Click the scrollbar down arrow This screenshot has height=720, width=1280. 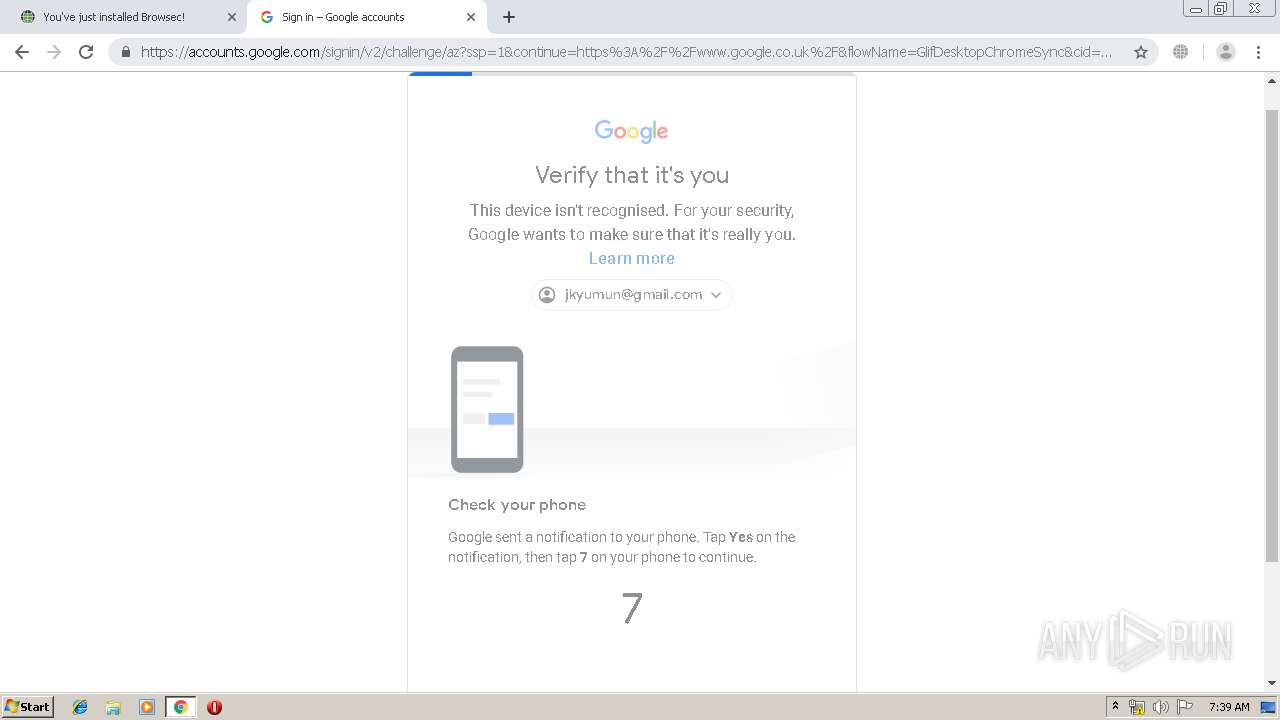click(x=1272, y=684)
